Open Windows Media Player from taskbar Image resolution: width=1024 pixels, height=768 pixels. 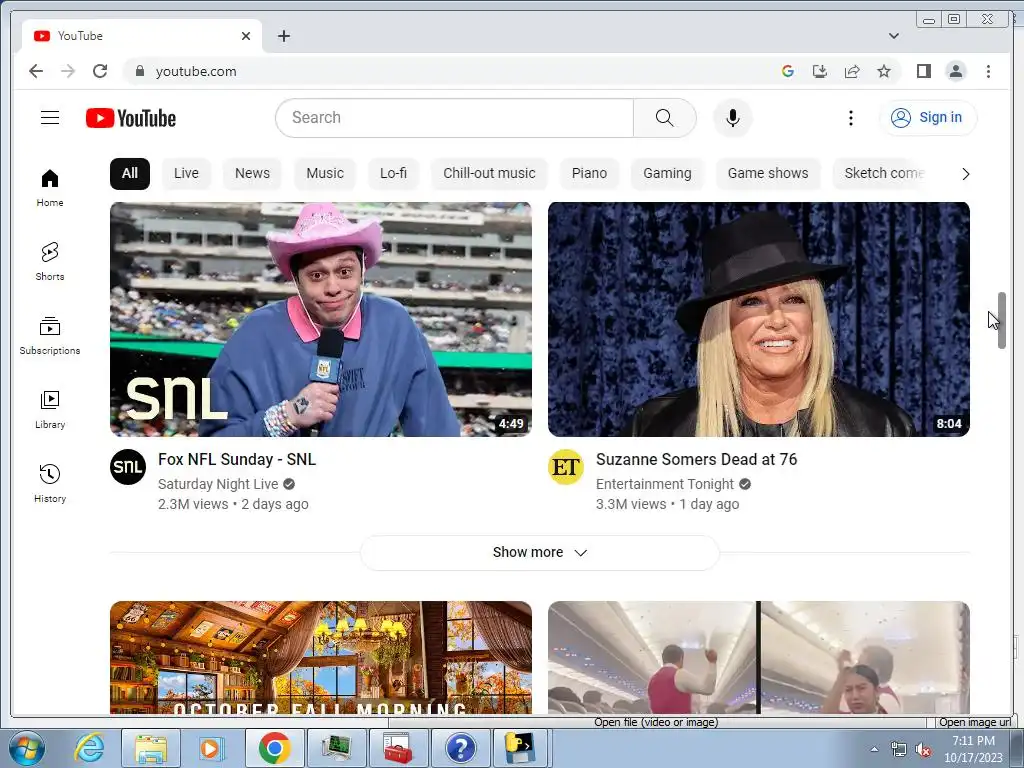pos(213,748)
